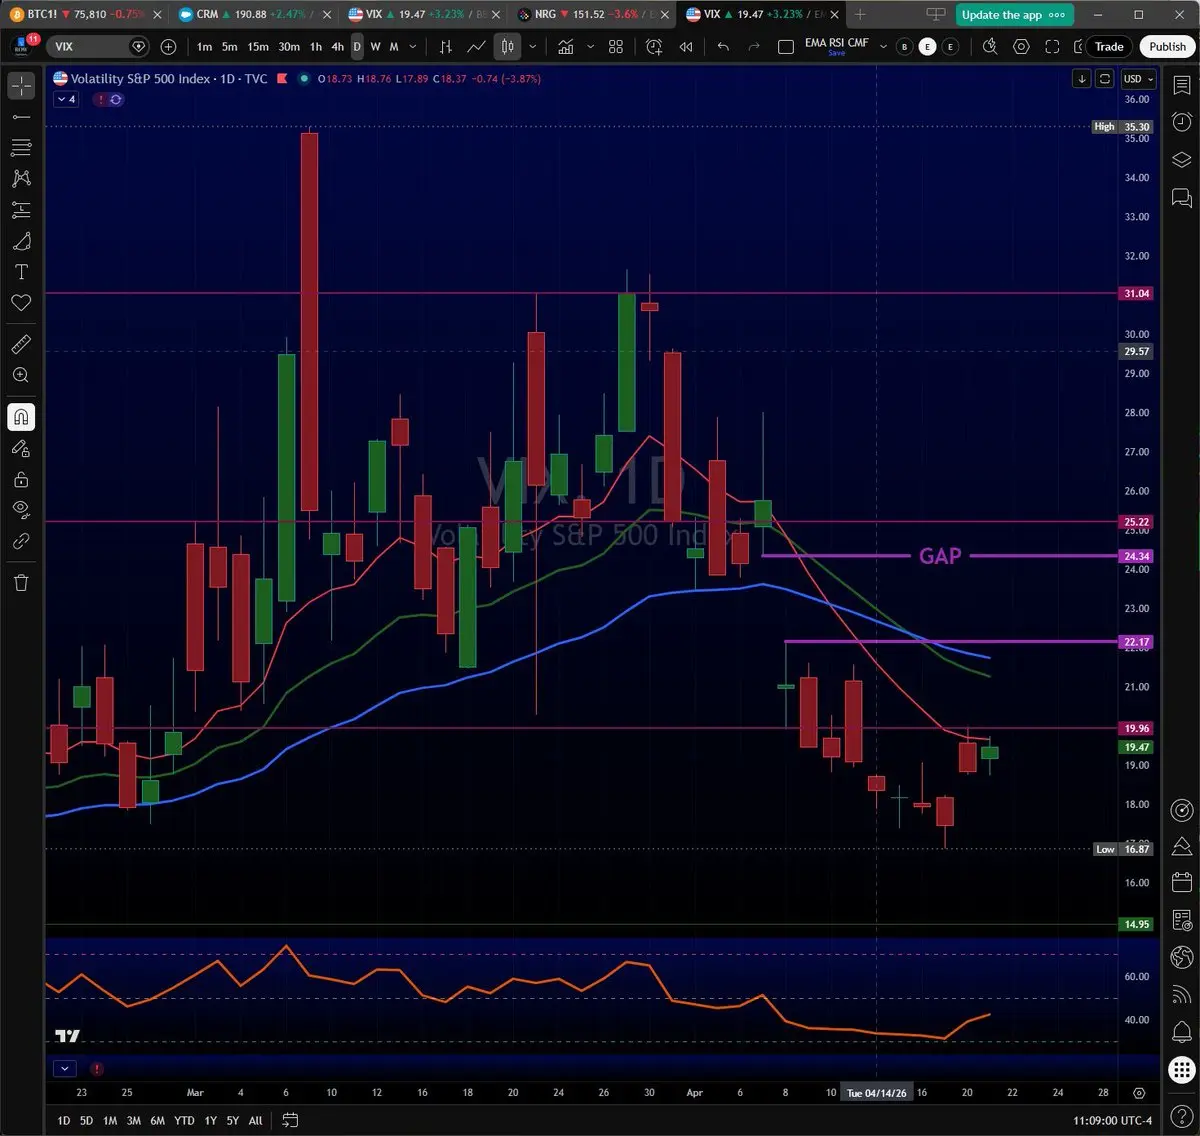Enter fullscreen mode
1200x1136 pixels.
(1052, 47)
